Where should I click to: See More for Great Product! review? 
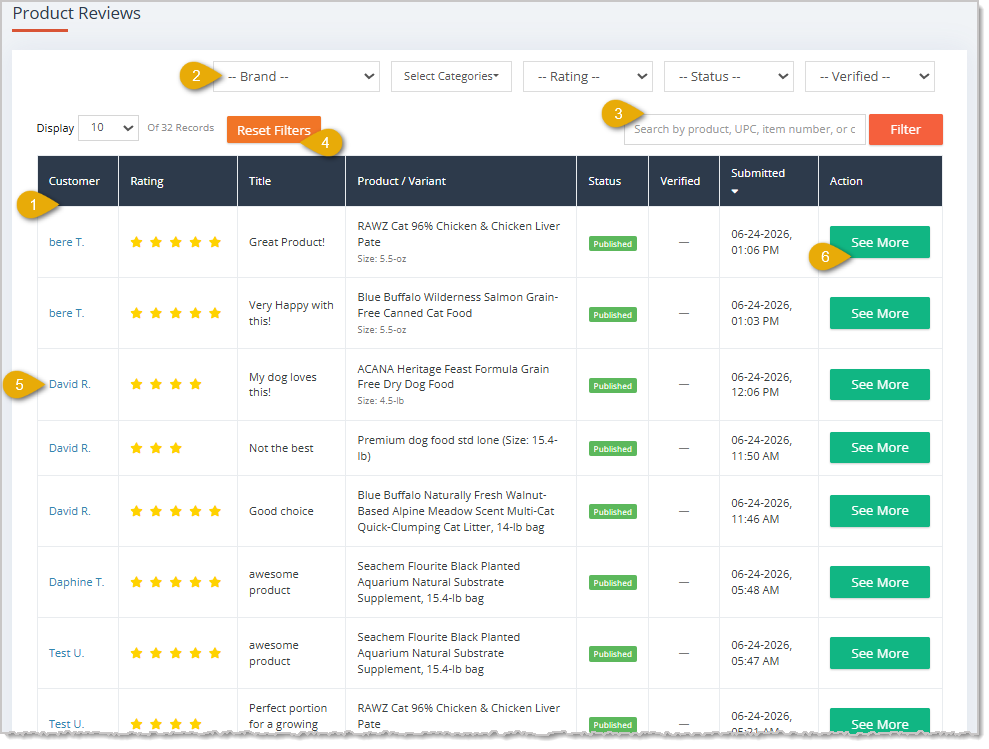pyautogui.click(x=879, y=242)
